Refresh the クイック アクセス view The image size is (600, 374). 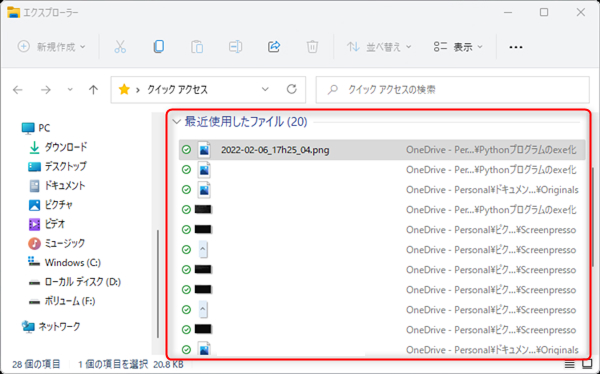pos(292,89)
